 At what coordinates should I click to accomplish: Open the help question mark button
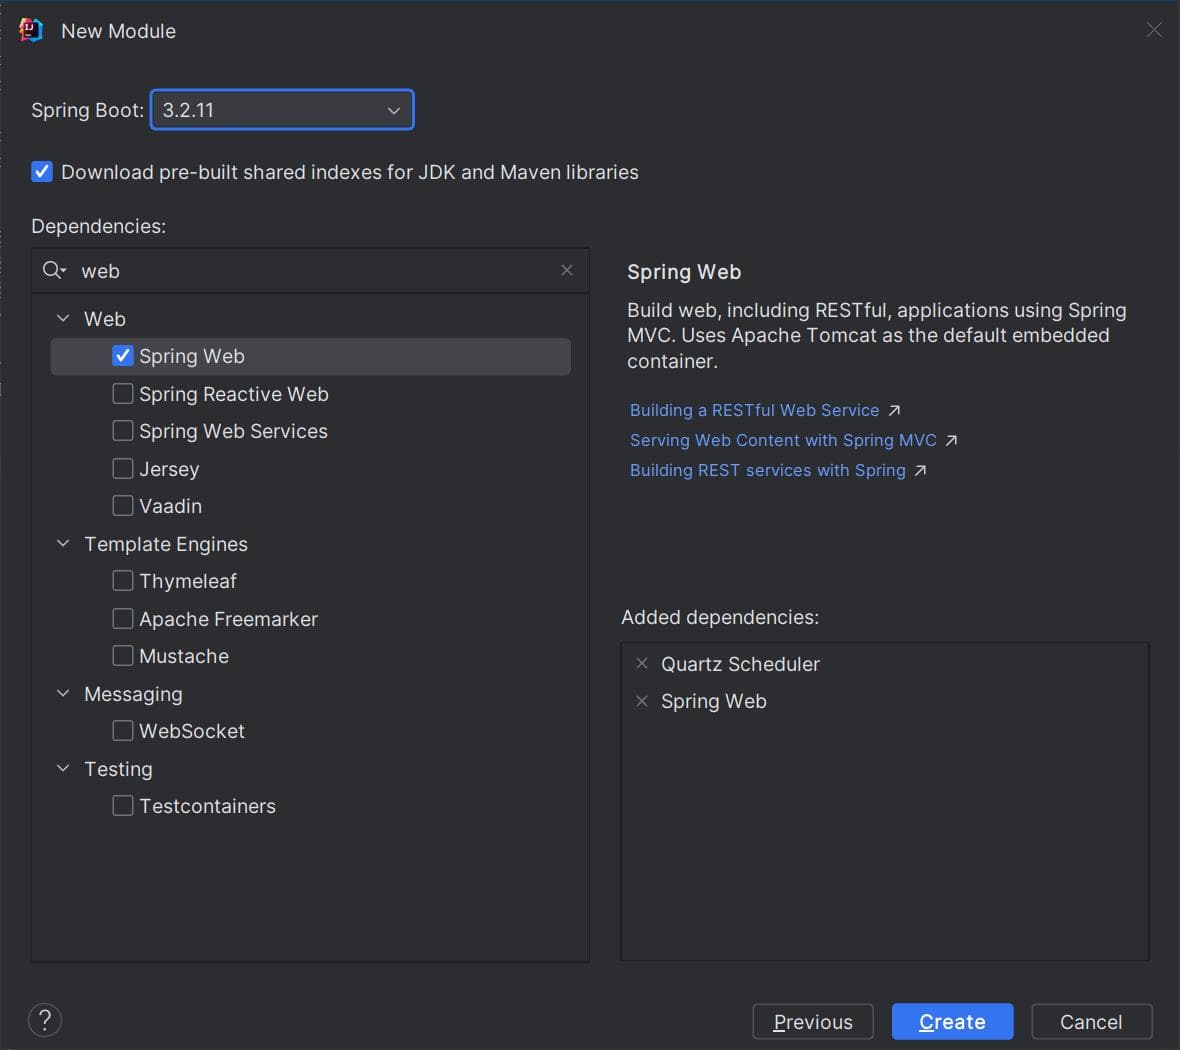[45, 1021]
